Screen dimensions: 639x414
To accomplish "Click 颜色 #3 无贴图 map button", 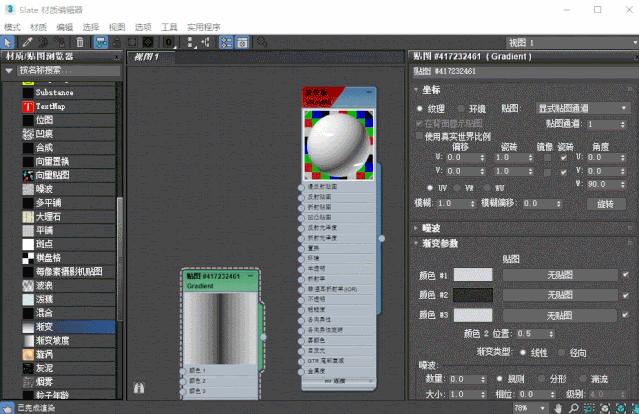I will tap(560, 315).
